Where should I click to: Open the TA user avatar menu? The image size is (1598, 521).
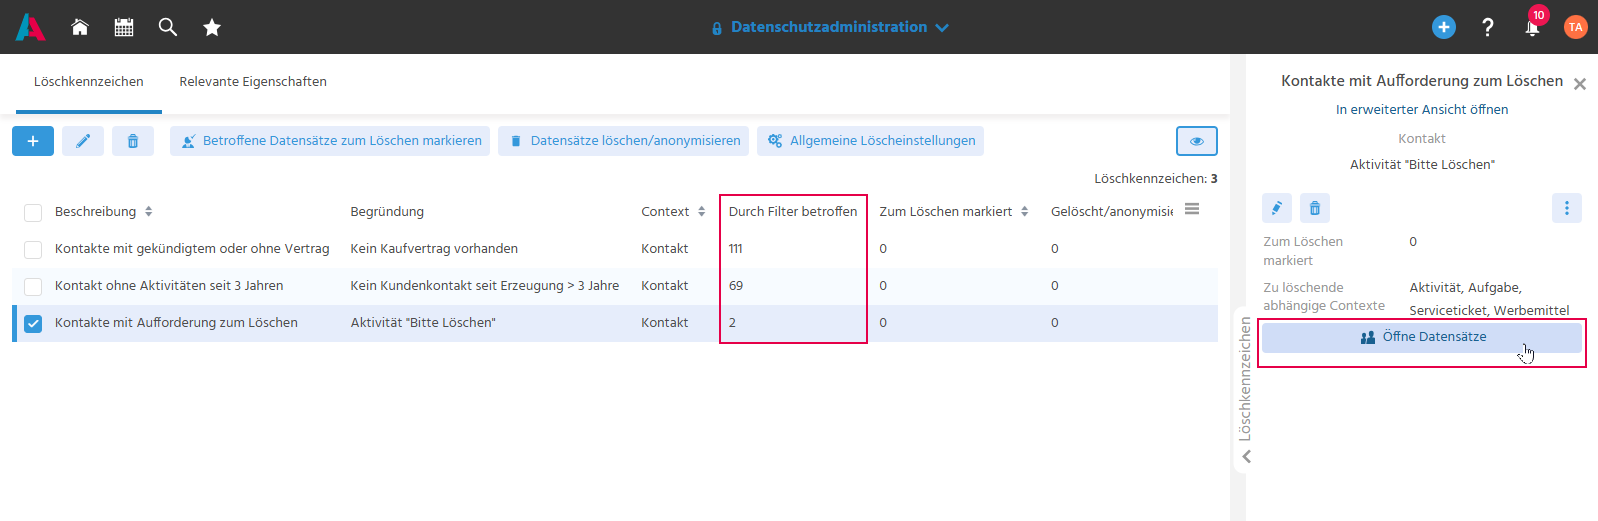(x=1576, y=27)
